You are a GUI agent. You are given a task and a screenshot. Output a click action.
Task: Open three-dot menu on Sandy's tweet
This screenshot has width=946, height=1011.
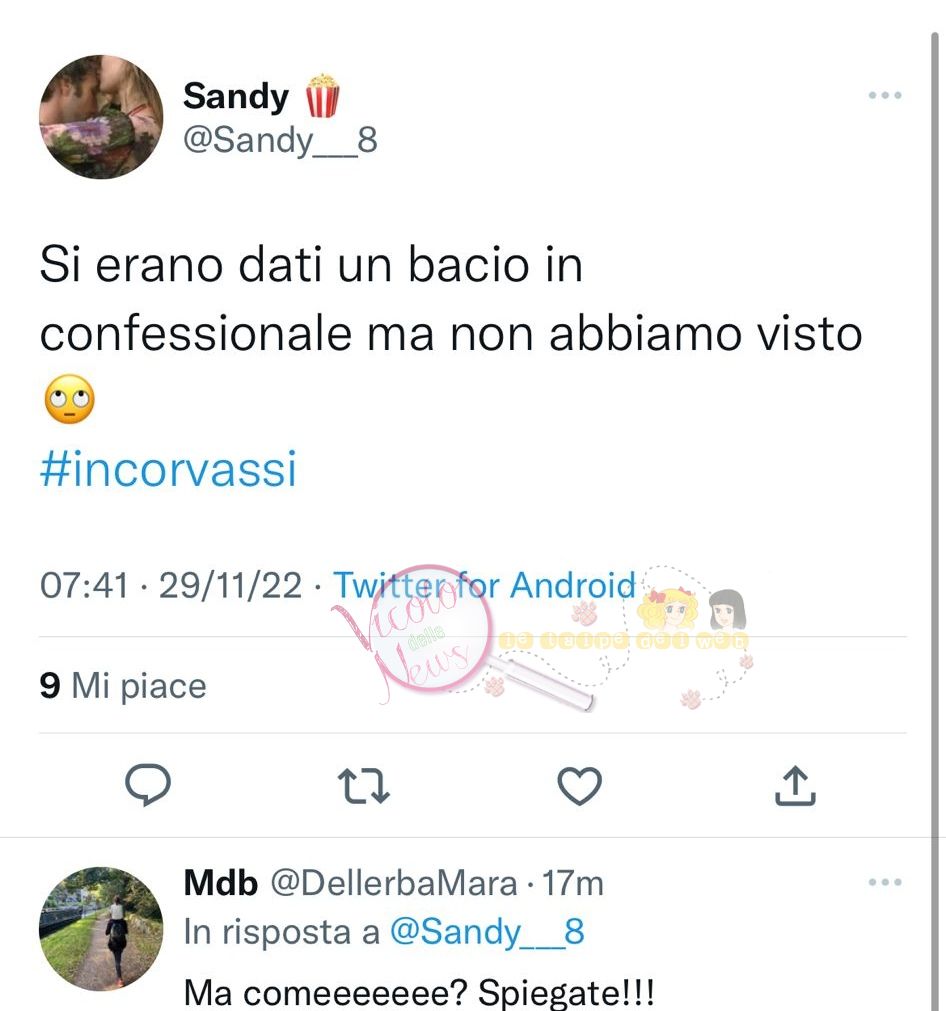885,95
